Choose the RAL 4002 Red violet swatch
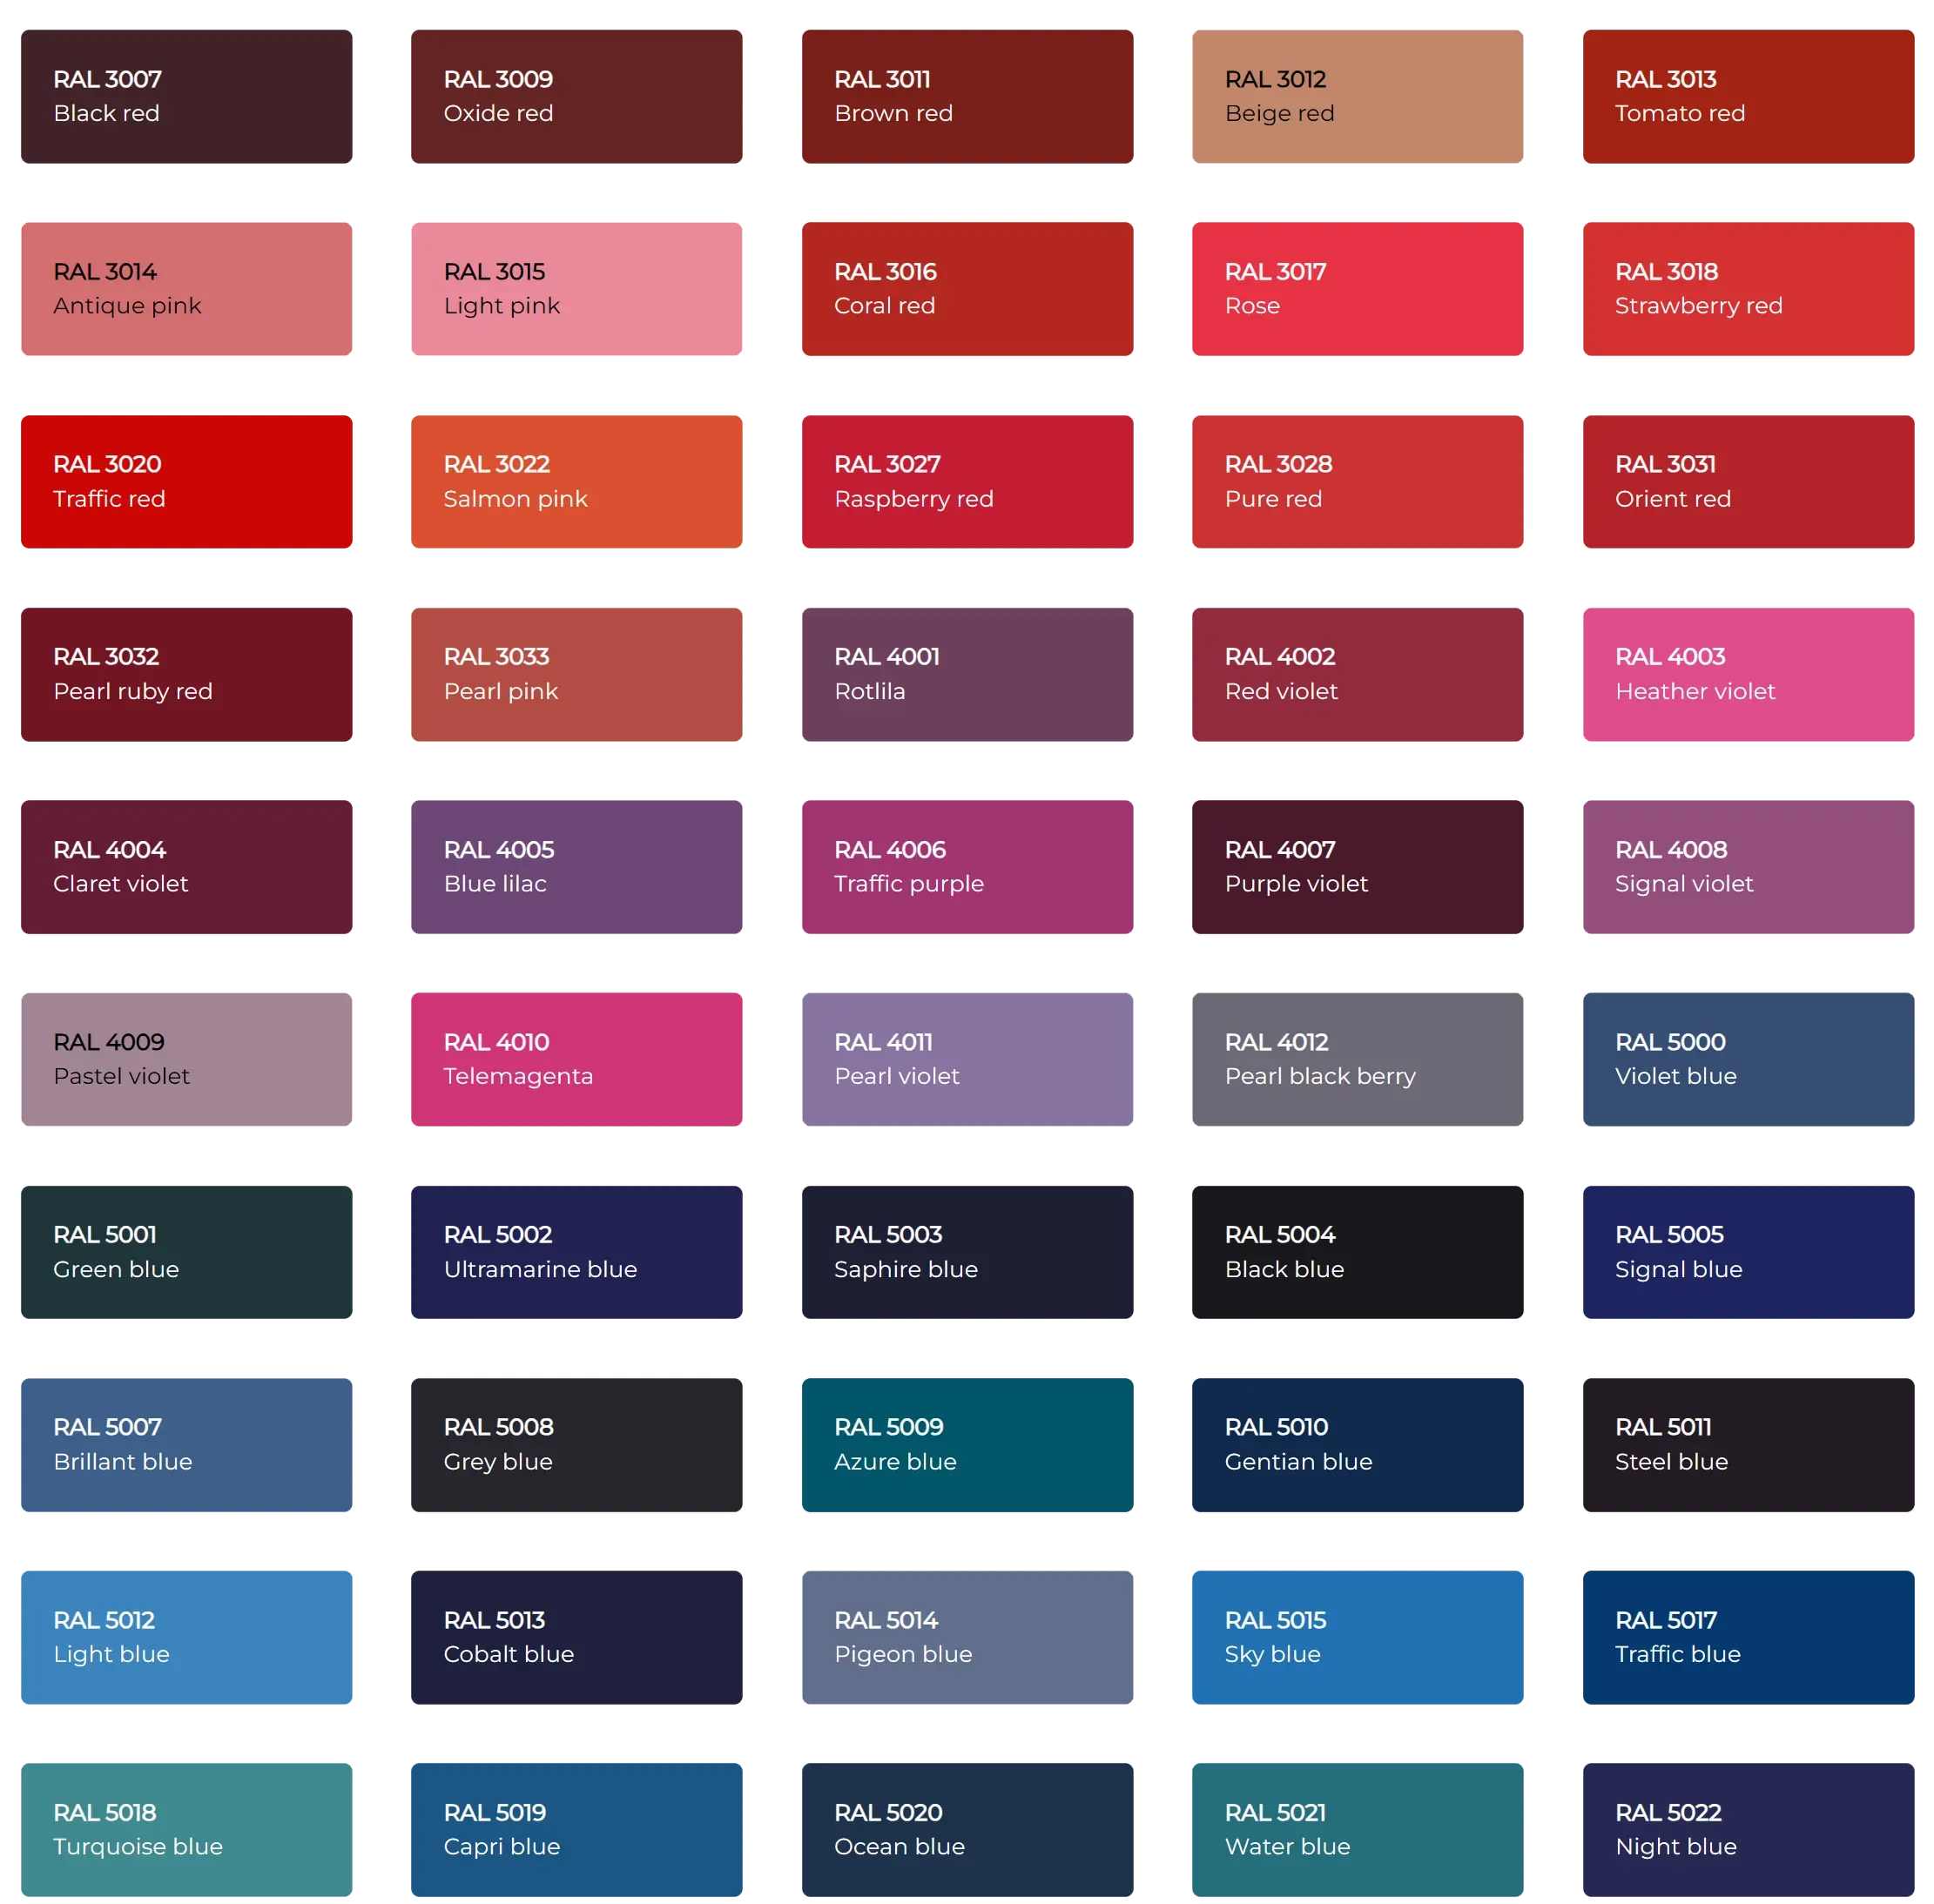The width and height of the screenshot is (1934, 1904). click(x=1357, y=674)
